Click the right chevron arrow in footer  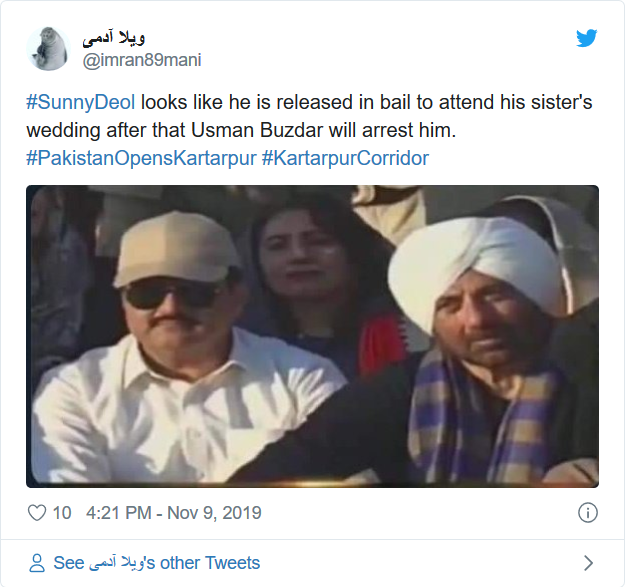point(588,563)
